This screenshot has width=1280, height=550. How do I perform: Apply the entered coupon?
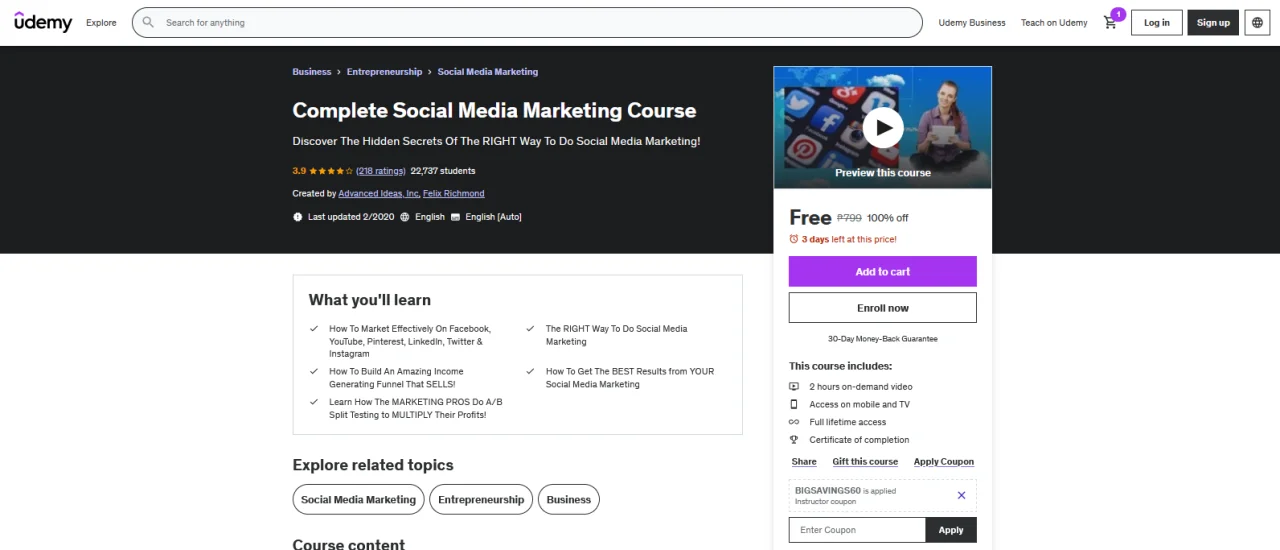[x=951, y=530]
